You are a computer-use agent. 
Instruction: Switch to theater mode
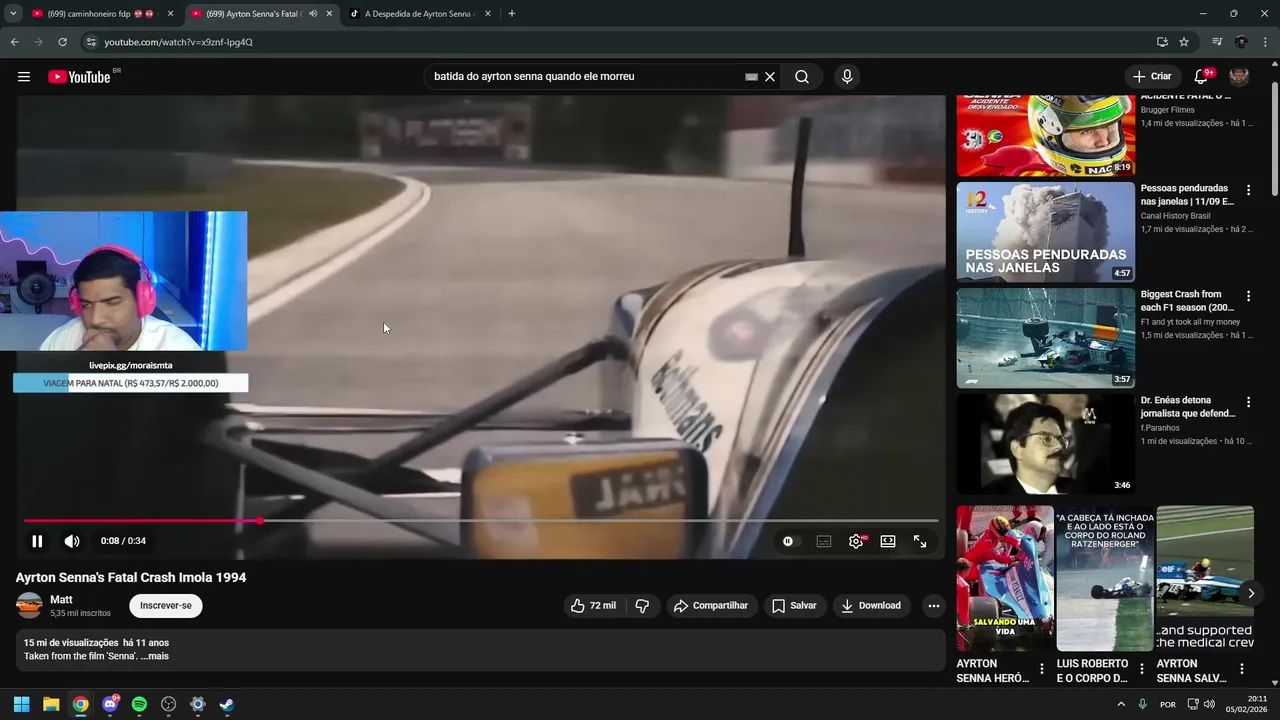[888, 541]
